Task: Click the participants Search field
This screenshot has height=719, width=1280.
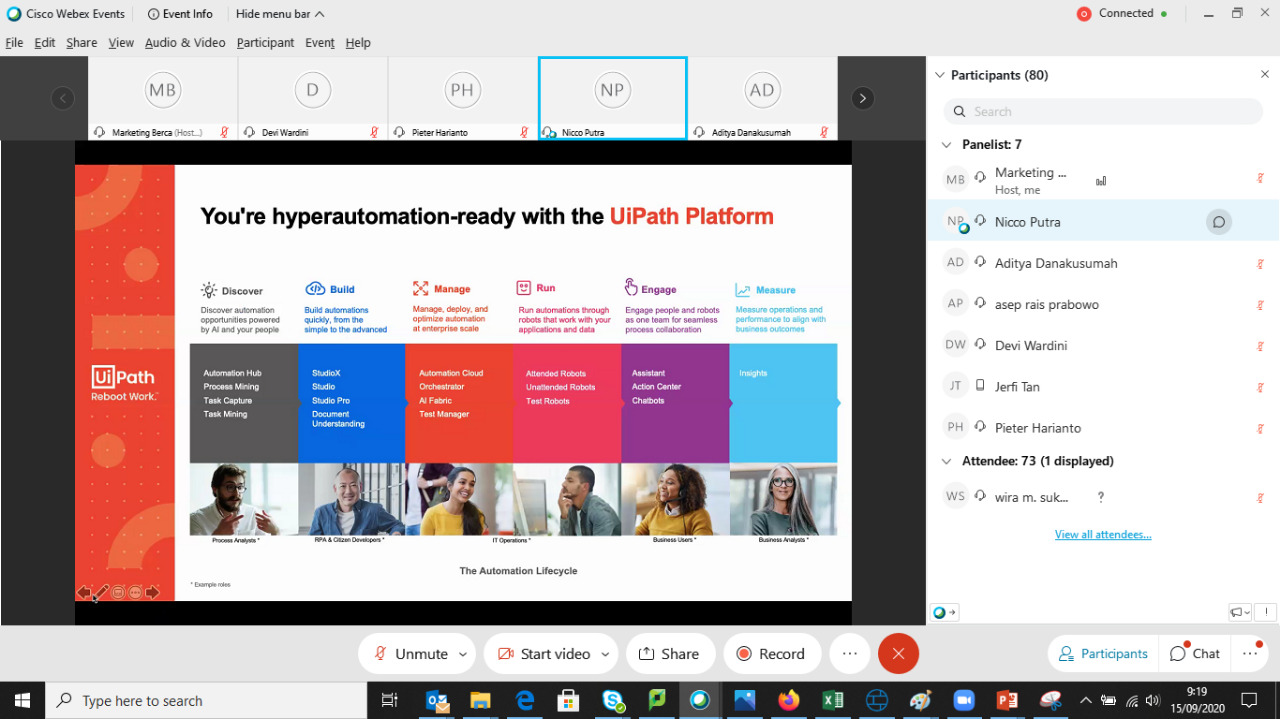Action: tap(1103, 112)
